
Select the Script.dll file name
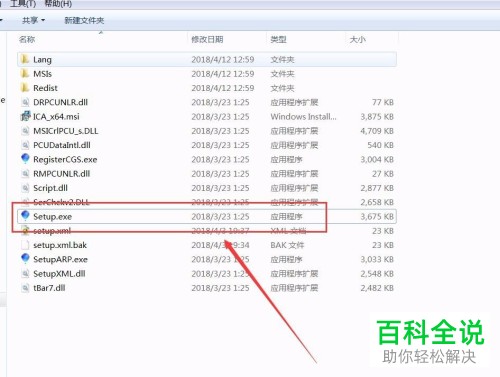click(x=50, y=188)
